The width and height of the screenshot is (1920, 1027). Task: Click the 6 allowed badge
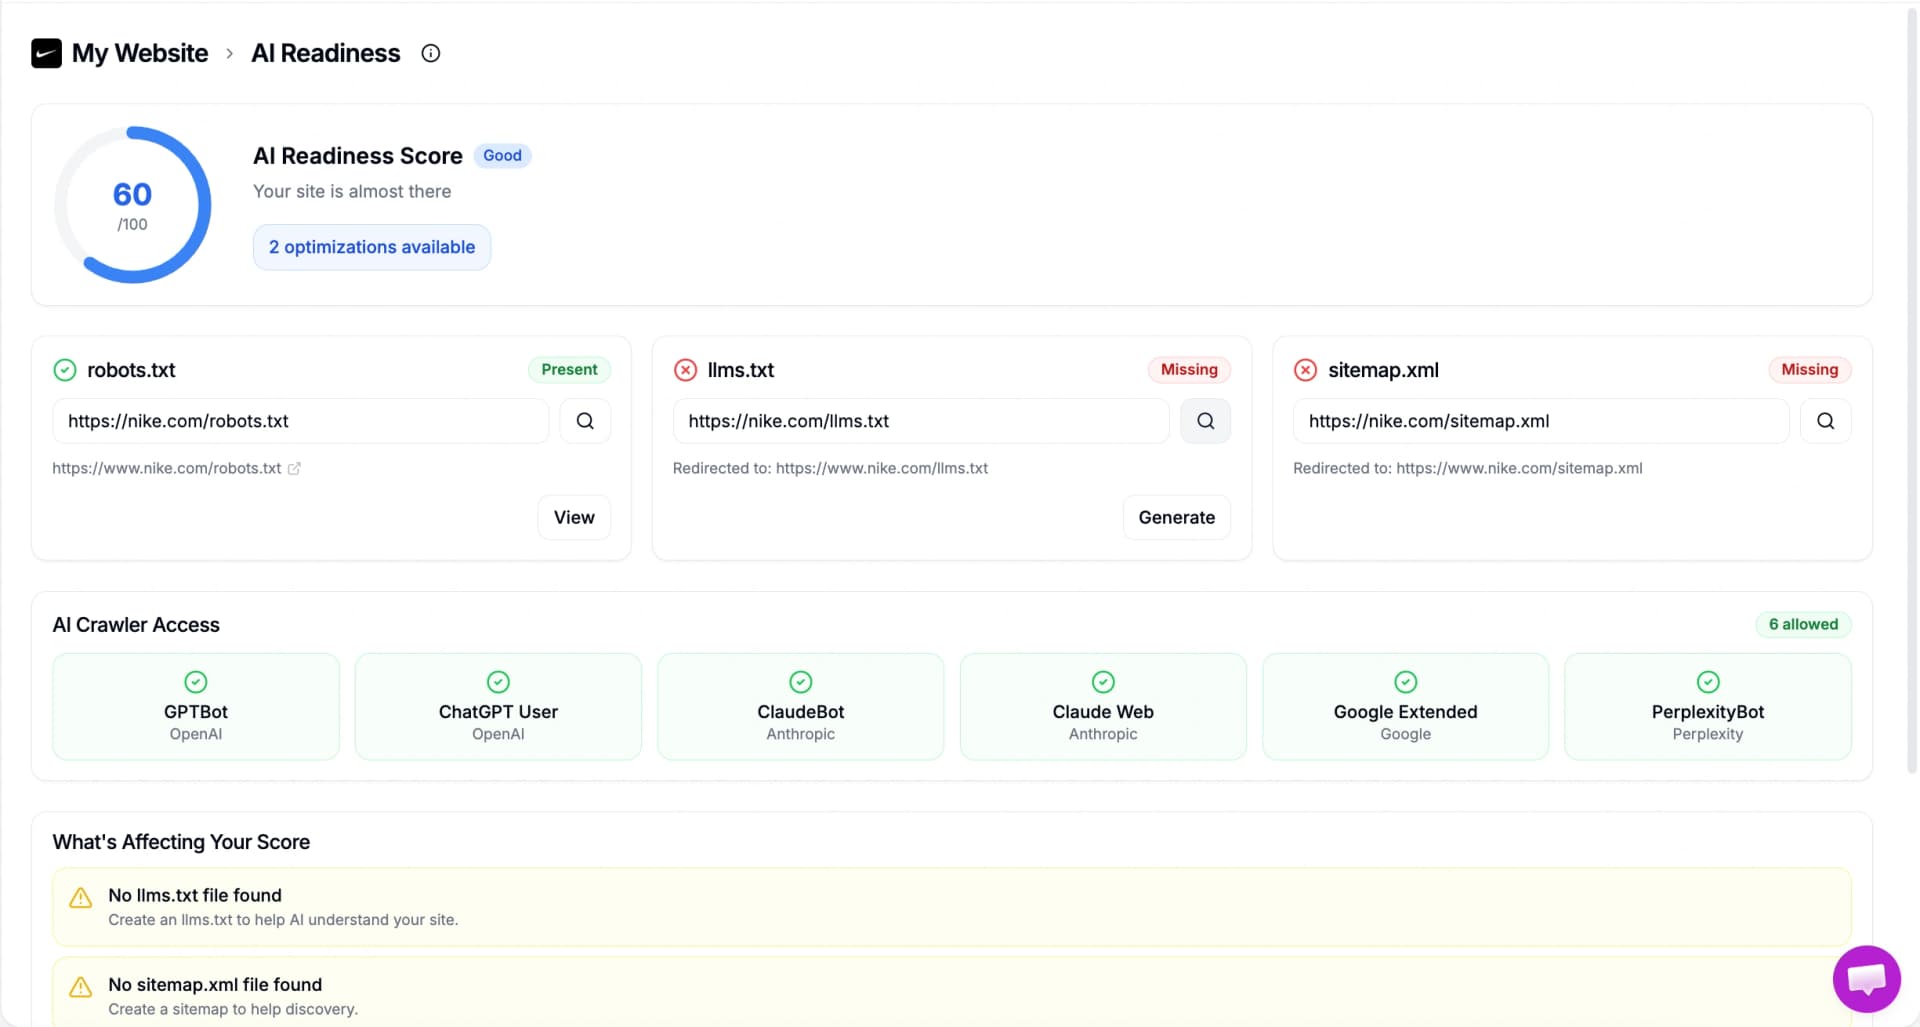click(1803, 624)
